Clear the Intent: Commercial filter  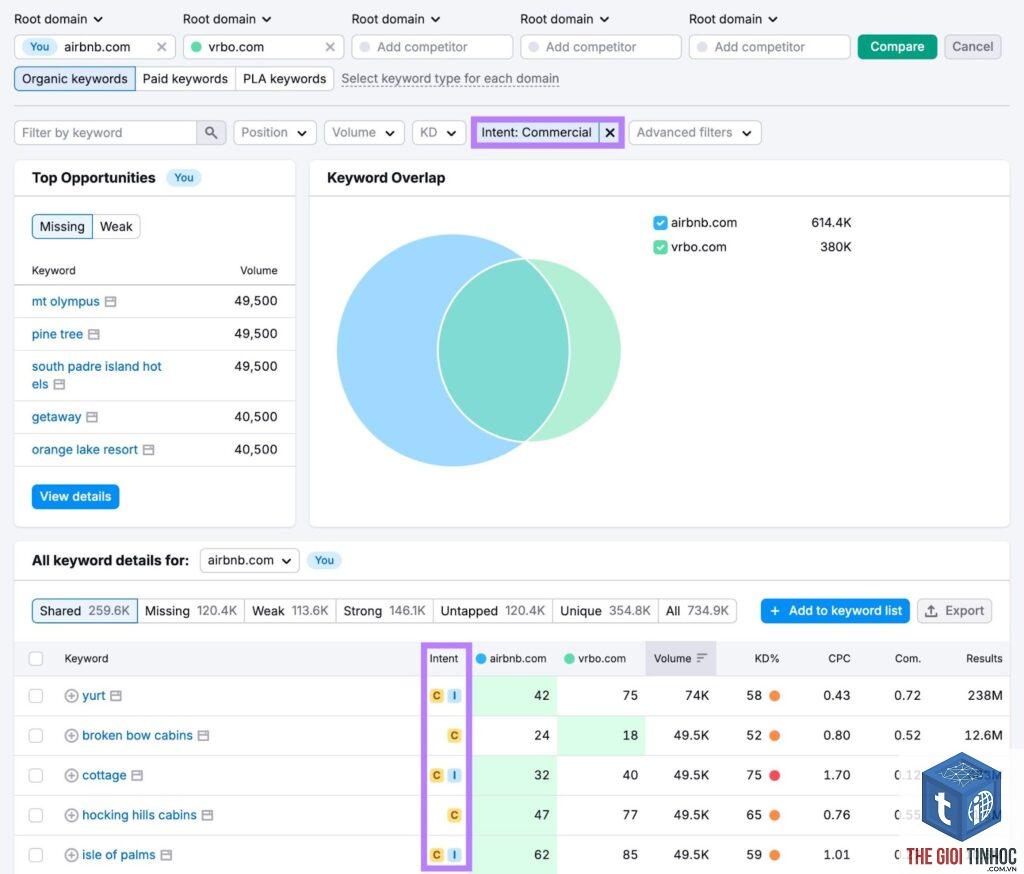[610, 133]
